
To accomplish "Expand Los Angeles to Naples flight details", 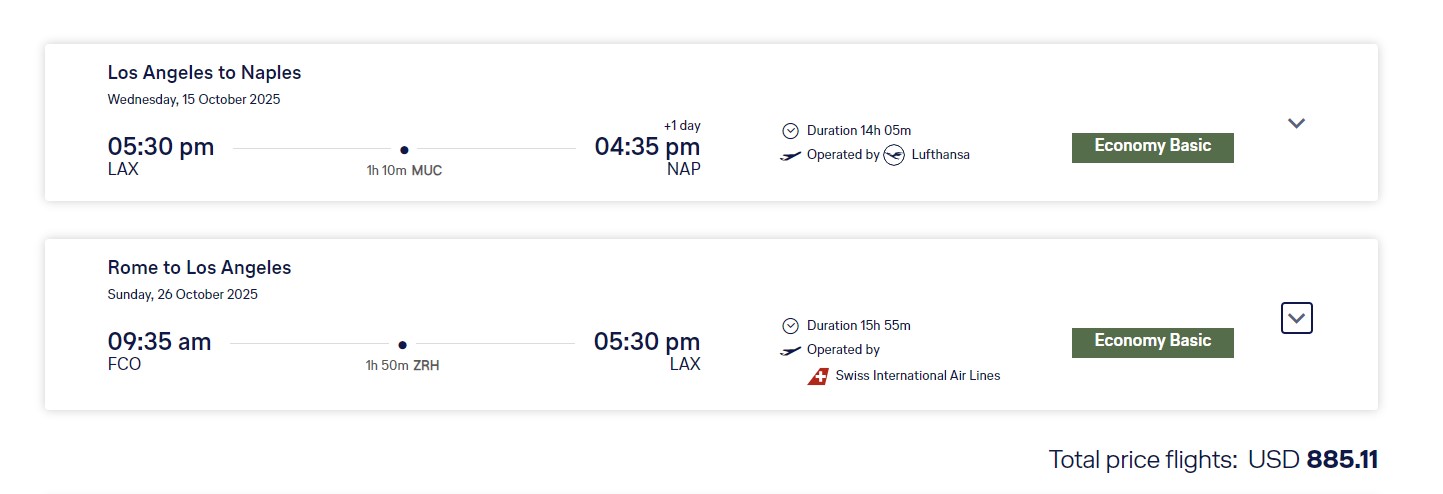I will pyautogui.click(x=1296, y=124).
